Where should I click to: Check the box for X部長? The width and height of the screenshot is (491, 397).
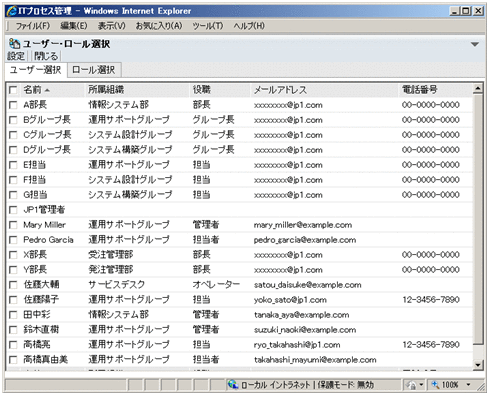(13, 255)
